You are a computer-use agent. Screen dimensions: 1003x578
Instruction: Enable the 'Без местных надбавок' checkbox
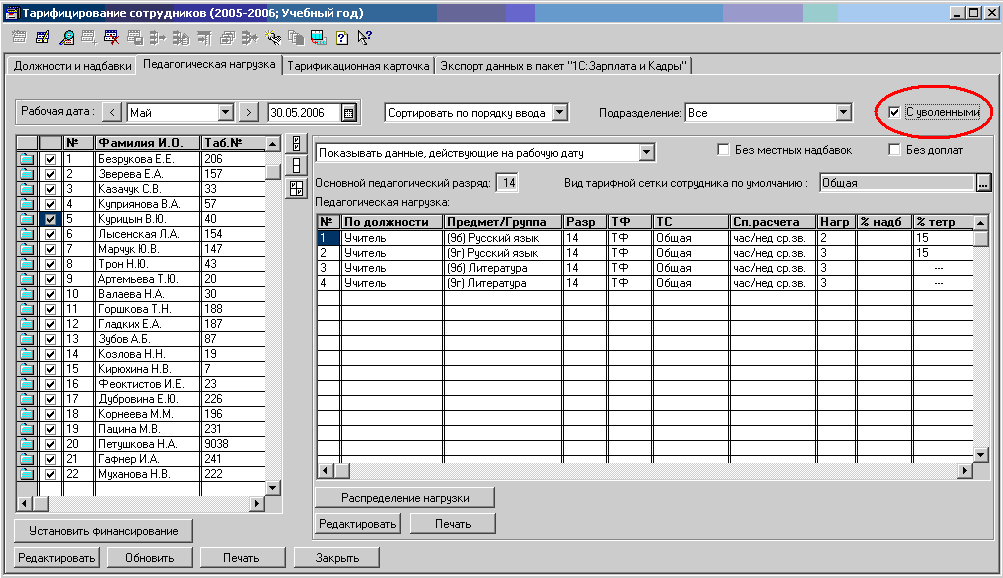[723, 151]
